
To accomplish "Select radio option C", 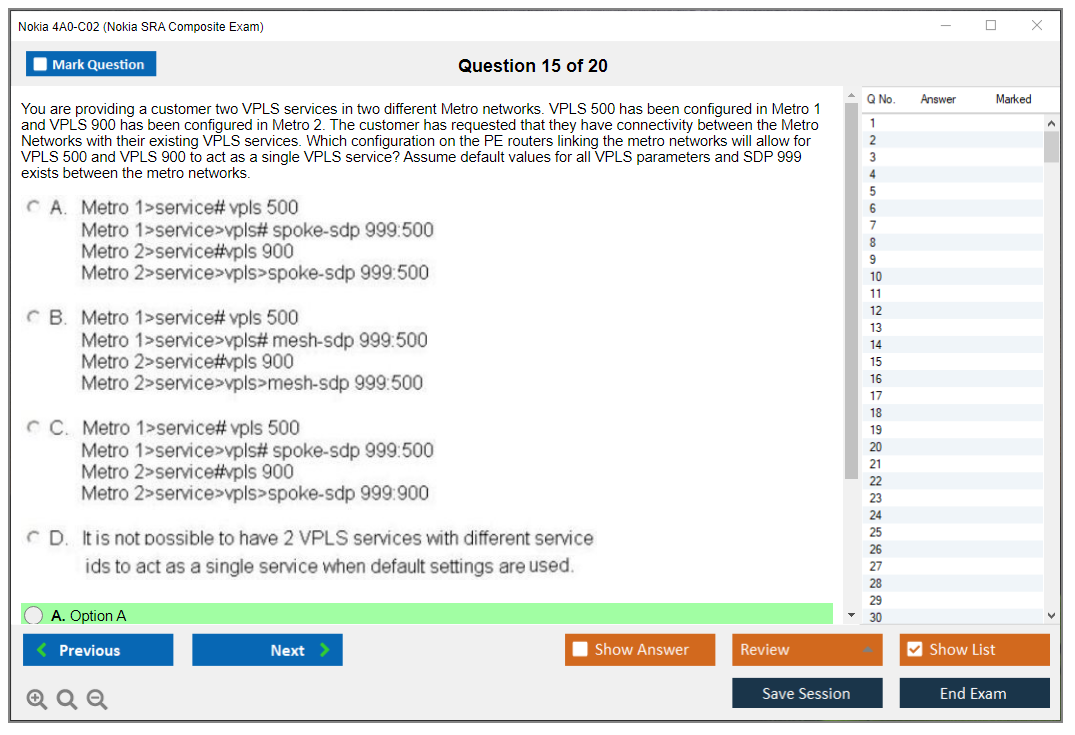I will pyautogui.click(x=33, y=427).
